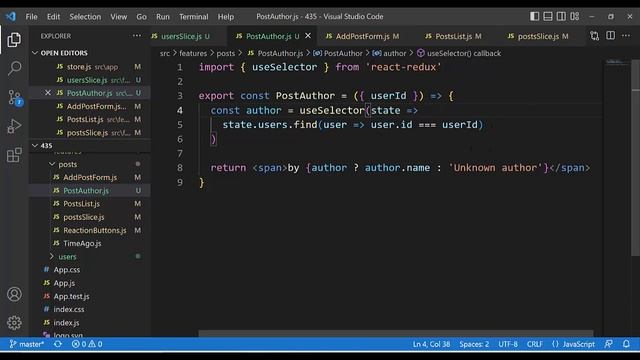640x360 pixels.
Task: Open TimeAgo.js file
Action: click(x=90, y=243)
